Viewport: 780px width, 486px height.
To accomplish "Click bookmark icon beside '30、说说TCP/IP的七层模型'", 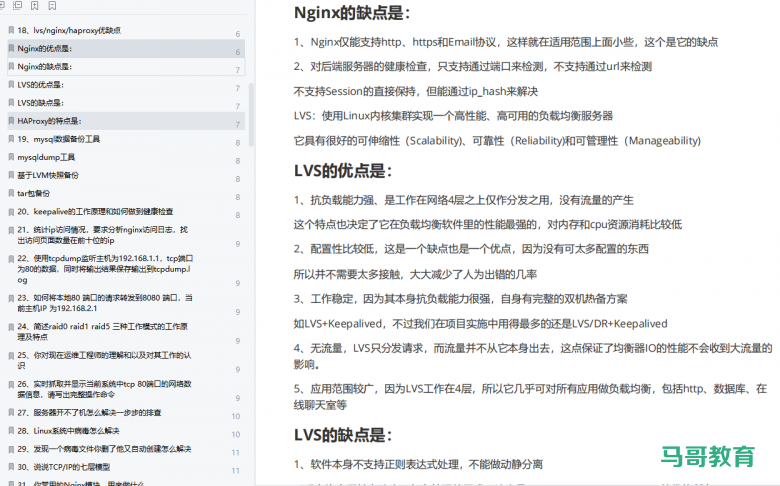I will coord(9,466).
